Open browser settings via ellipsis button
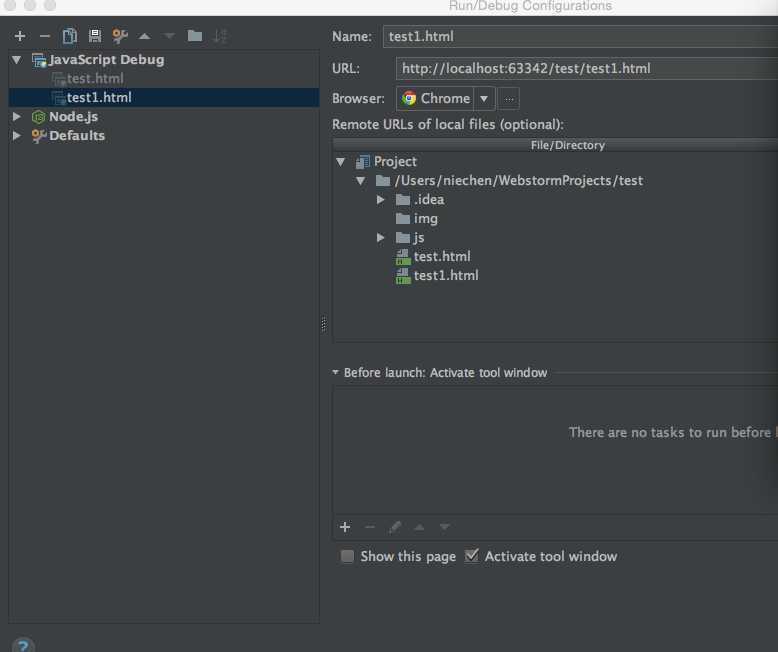This screenshot has width=778, height=652. point(509,99)
